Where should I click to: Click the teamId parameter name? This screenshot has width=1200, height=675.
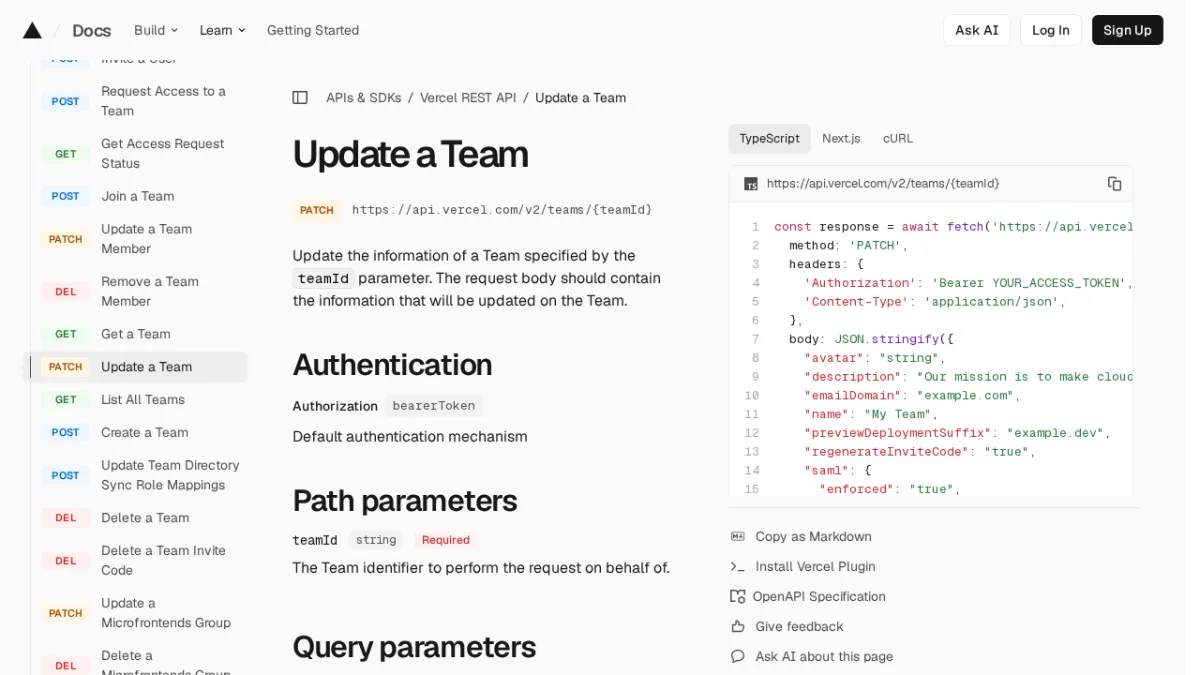click(315, 540)
